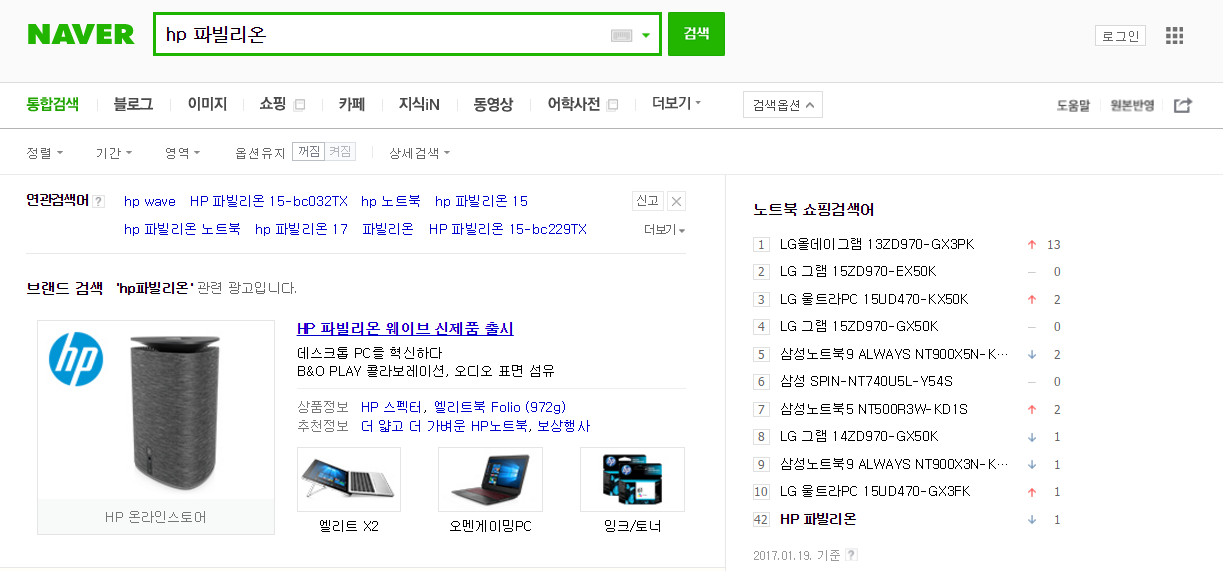The width and height of the screenshot is (1223, 571).
Task: Set 옵션유지 toggle to 켜짐
Action: (x=340, y=152)
